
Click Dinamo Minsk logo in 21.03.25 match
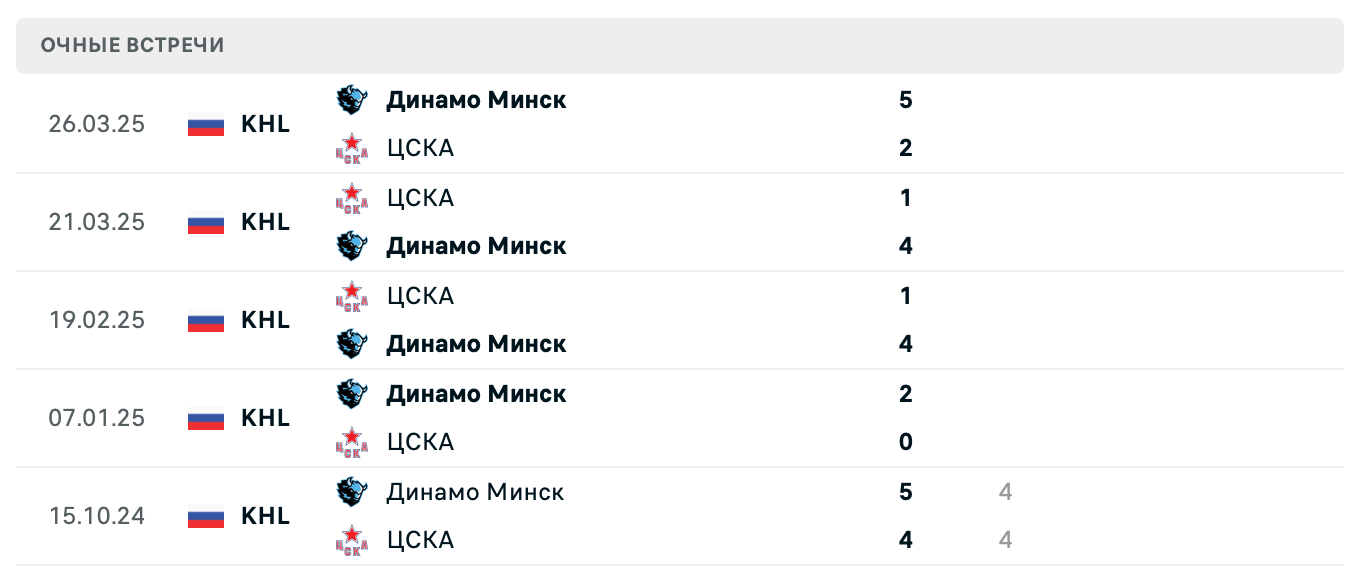351,245
